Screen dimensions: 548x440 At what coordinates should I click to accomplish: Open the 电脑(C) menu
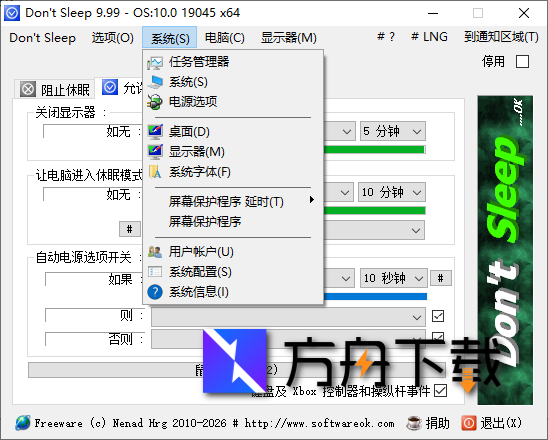224,37
